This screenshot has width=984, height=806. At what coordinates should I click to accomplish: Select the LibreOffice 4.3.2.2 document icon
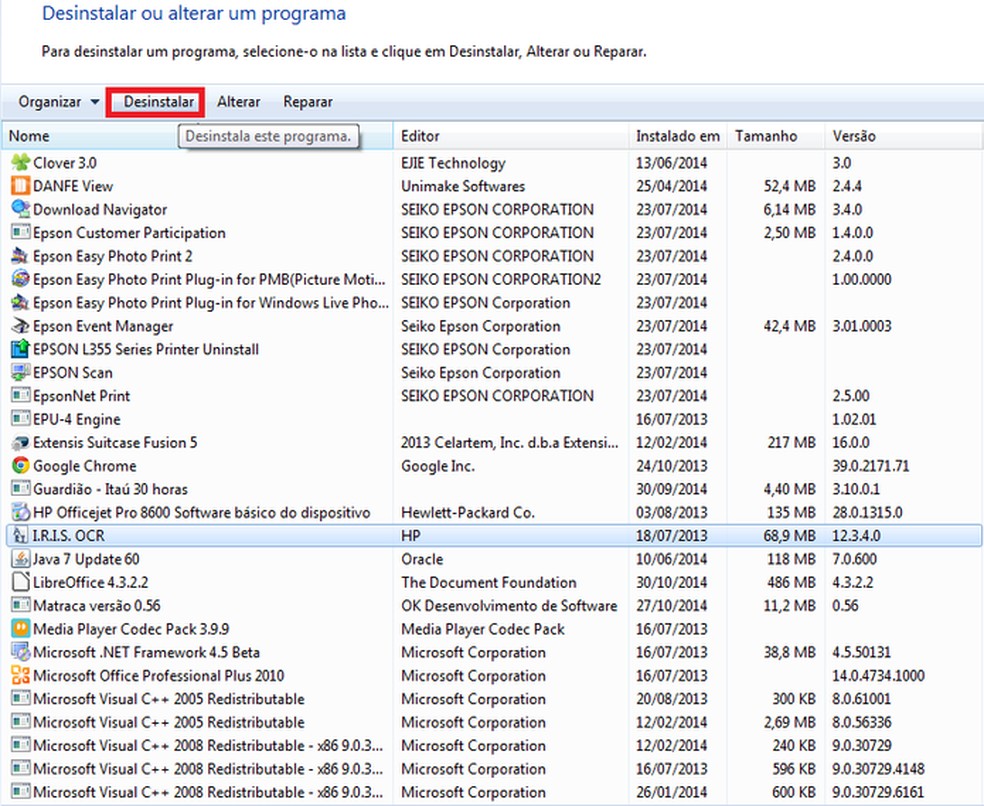(x=20, y=582)
